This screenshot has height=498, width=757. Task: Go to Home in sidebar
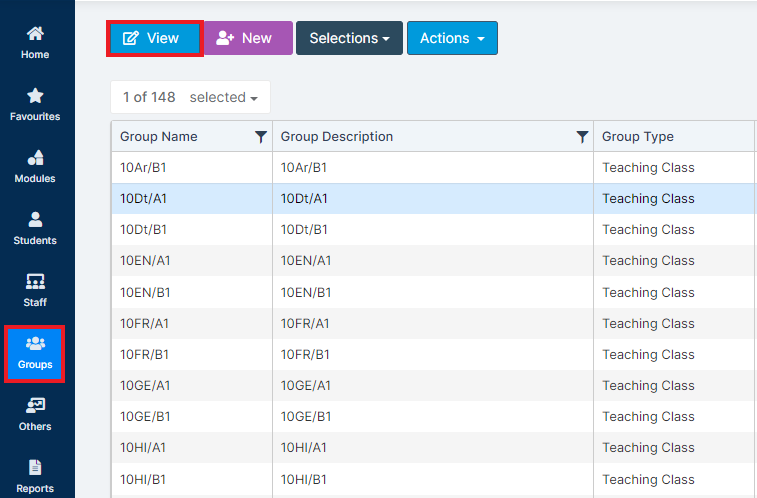(35, 42)
